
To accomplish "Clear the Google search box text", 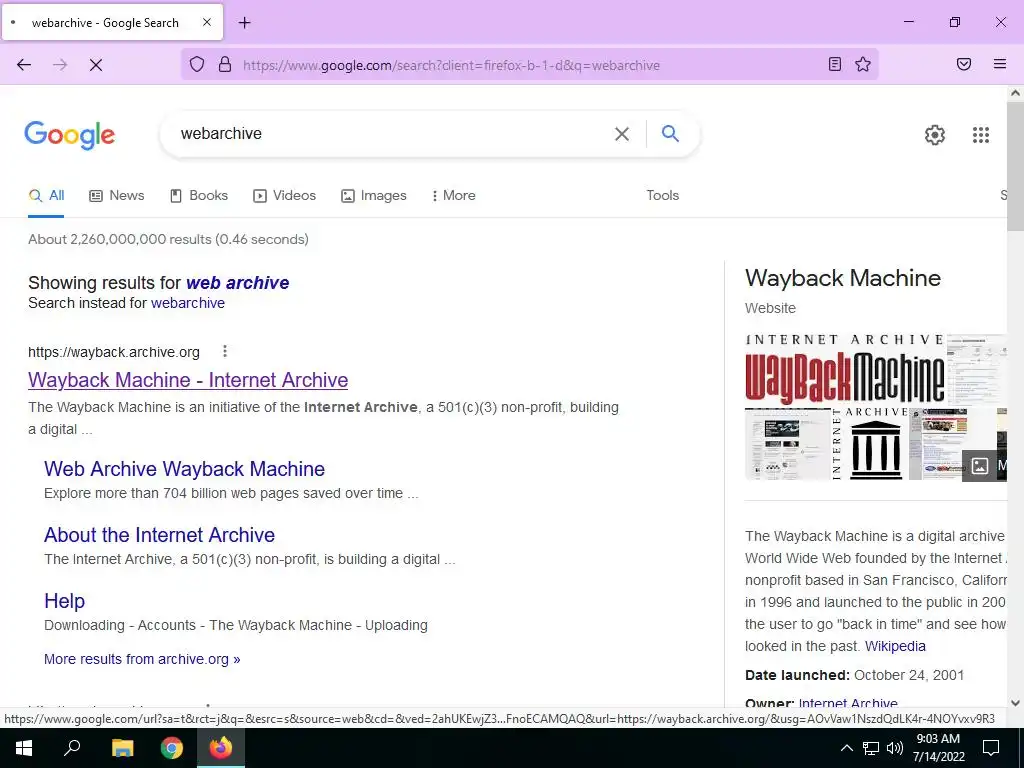I will [622, 134].
